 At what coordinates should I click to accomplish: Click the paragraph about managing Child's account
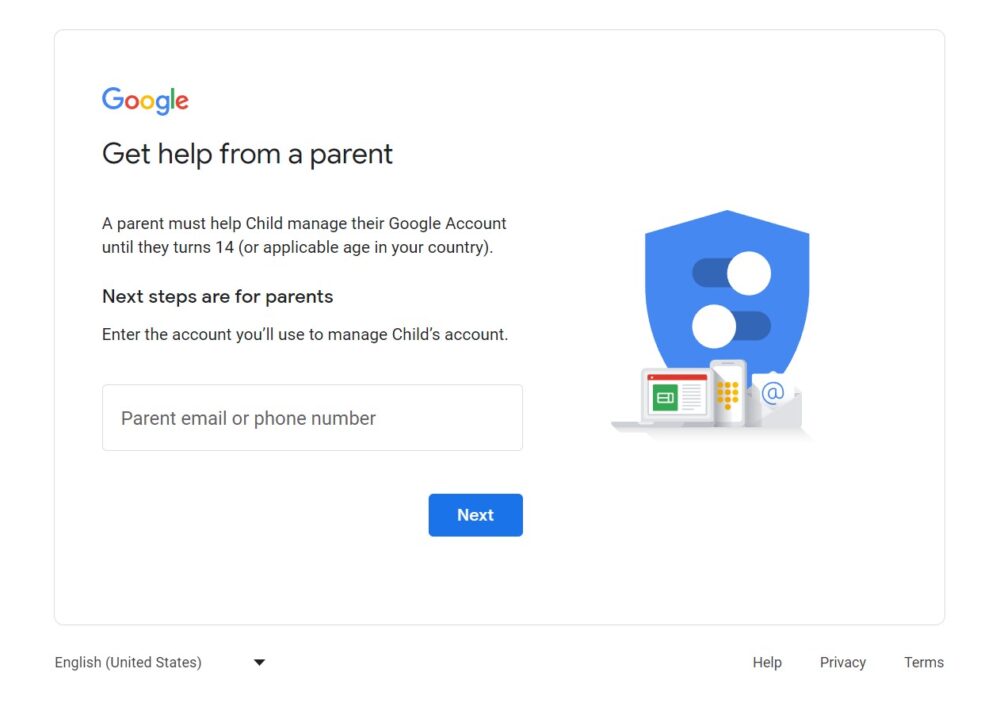tap(303, 235)
